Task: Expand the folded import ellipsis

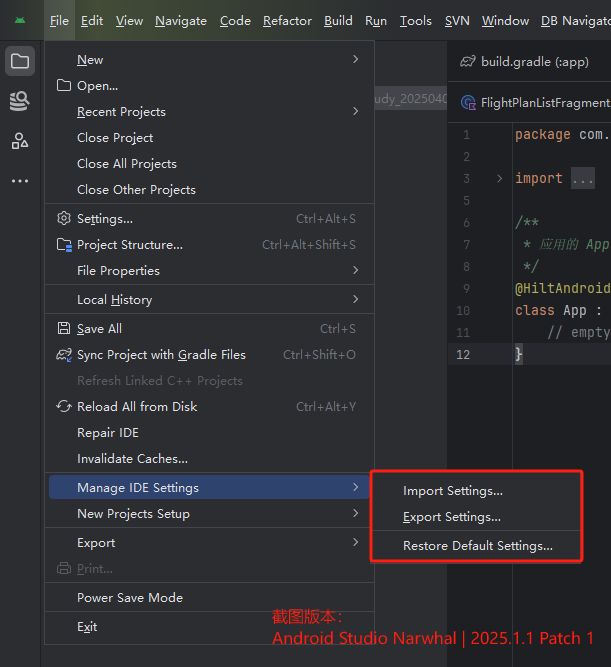Action: click(582, 178)
